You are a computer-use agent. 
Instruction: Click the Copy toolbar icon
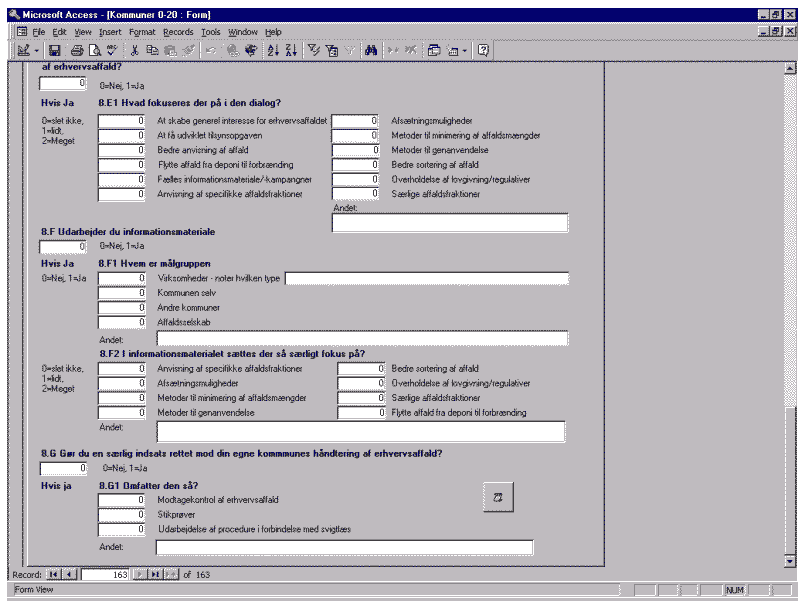pyautogui.click(x=152, y=50)
